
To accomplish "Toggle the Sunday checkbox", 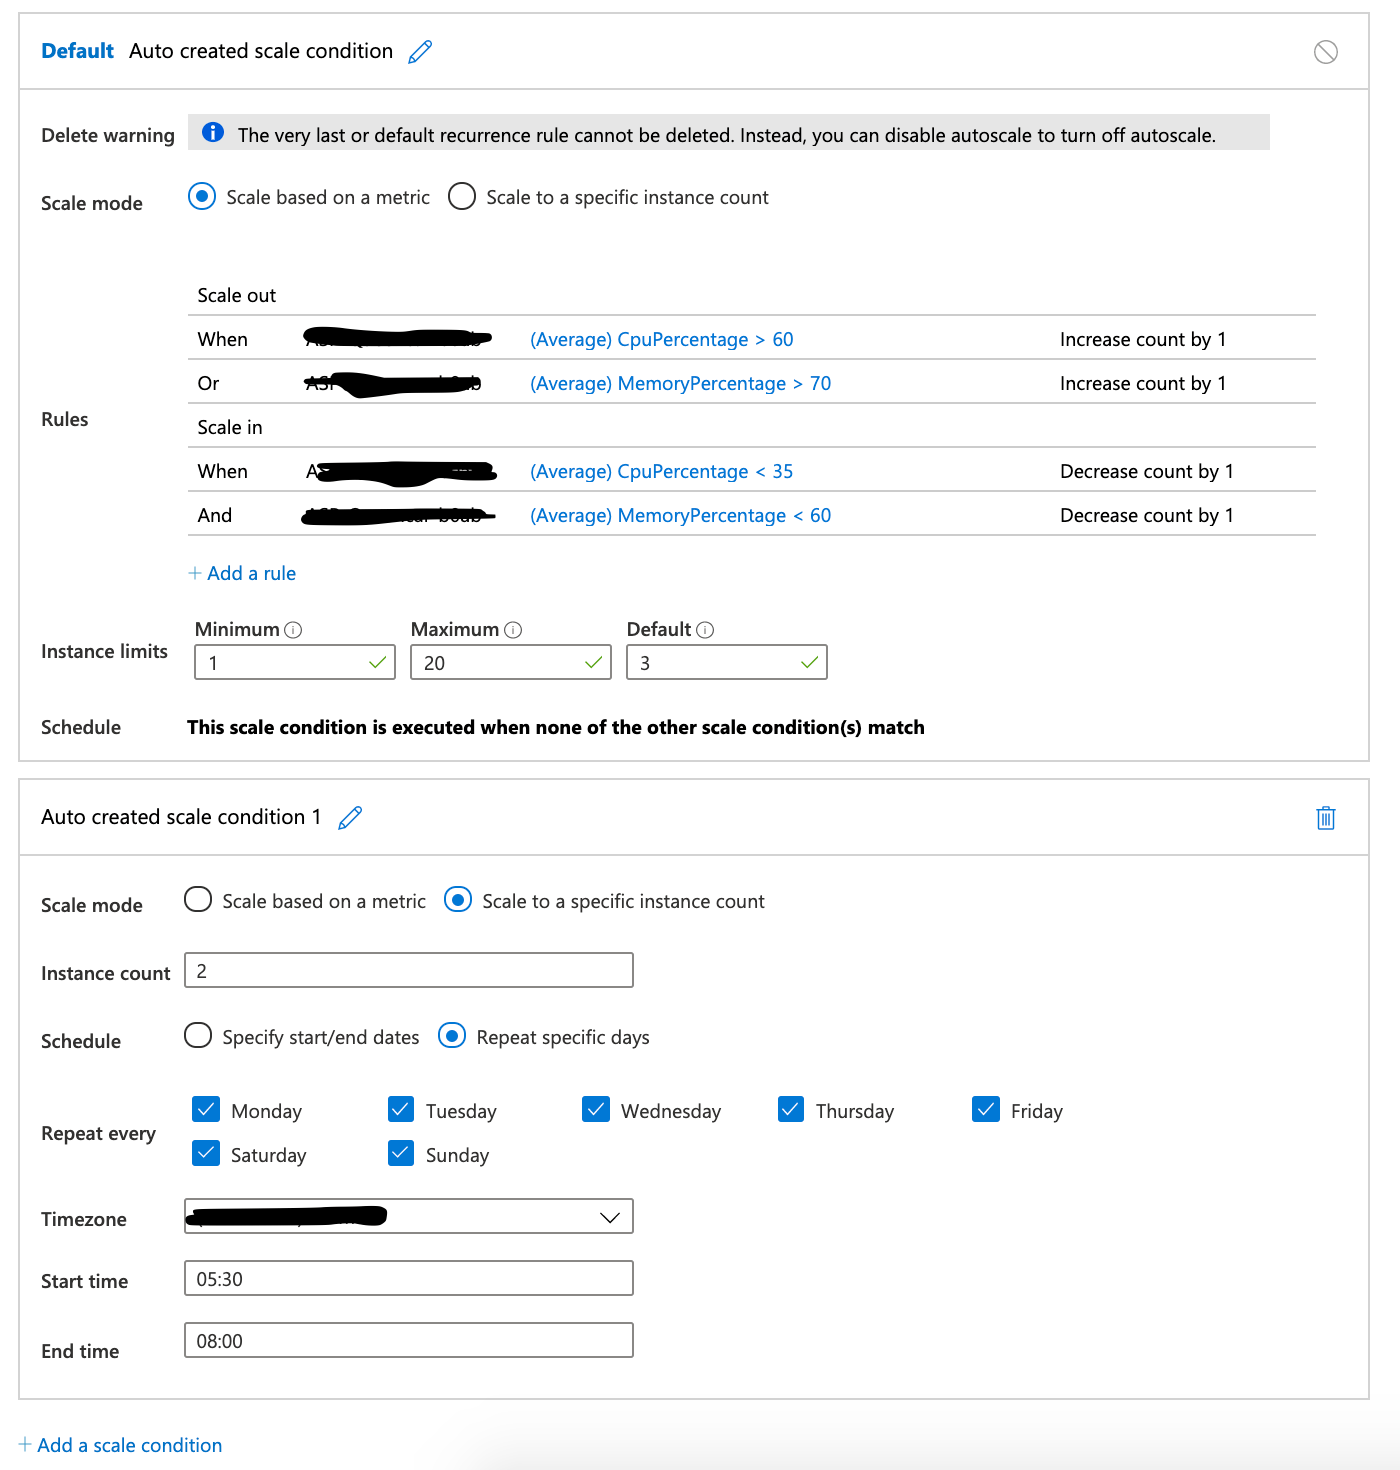I will (x=400, y=1153).
